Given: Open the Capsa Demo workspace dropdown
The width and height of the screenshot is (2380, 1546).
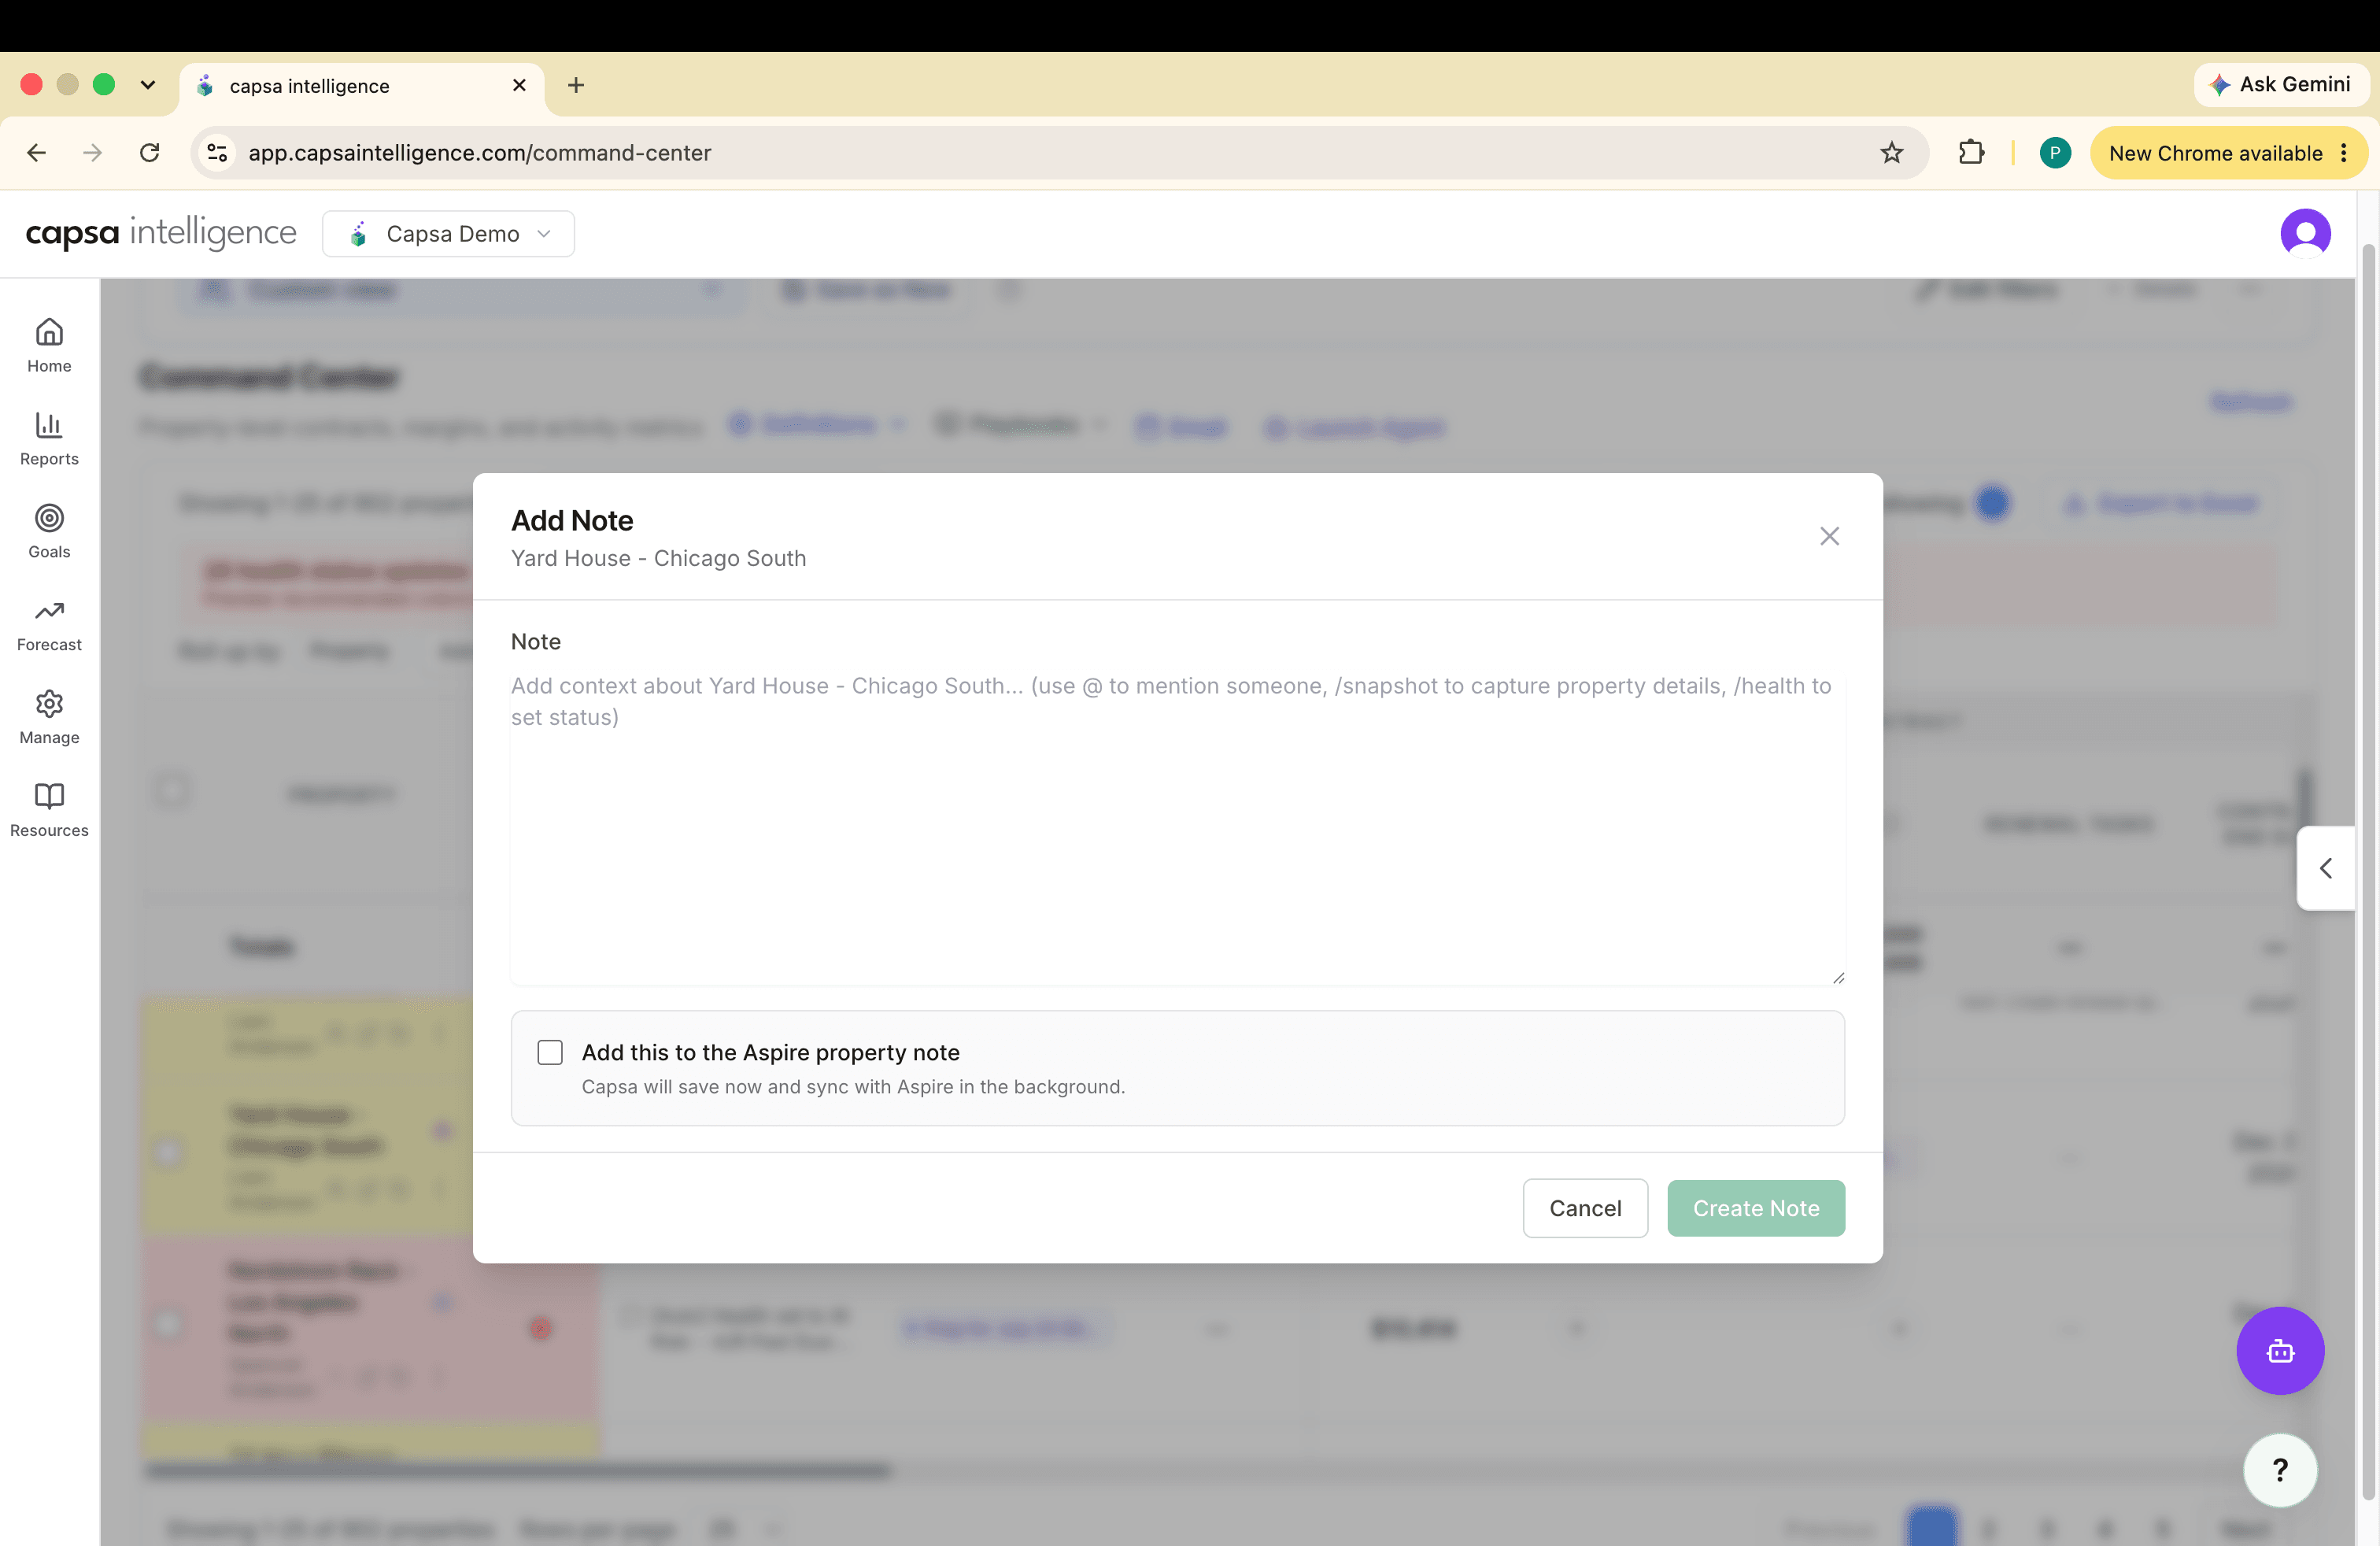Looking at the screenshot, I should (448, 234).
